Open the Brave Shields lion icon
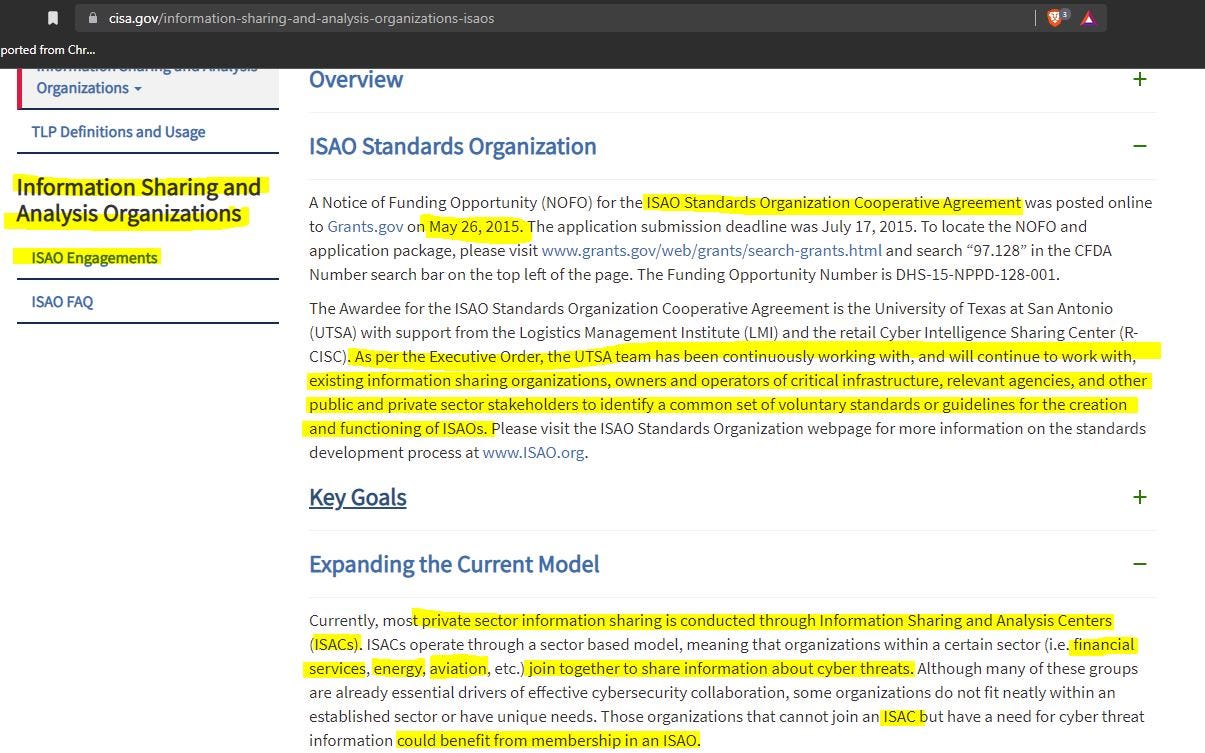The image size is (1205, 753). 1055,17
